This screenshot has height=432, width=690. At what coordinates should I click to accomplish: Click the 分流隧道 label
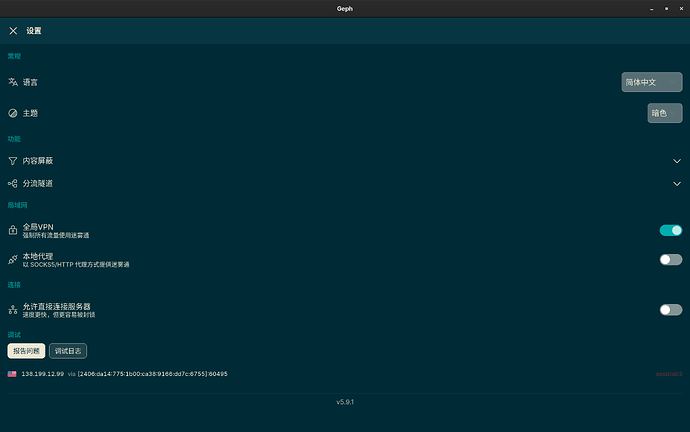pyautogui.click(x=38, y=183)
